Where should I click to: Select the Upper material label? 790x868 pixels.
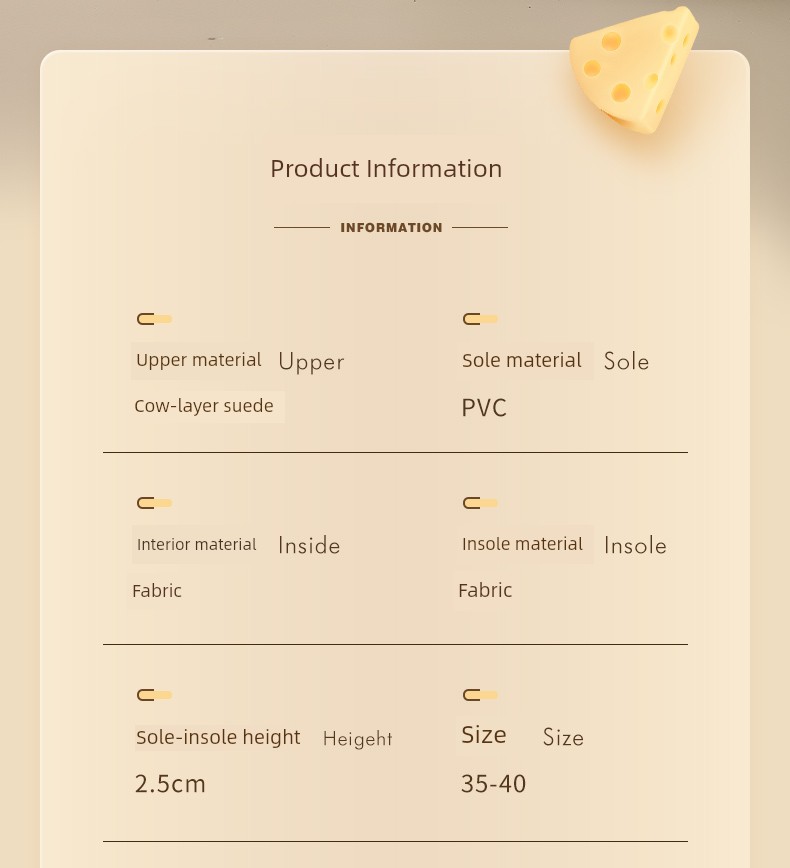pos(199,360)
